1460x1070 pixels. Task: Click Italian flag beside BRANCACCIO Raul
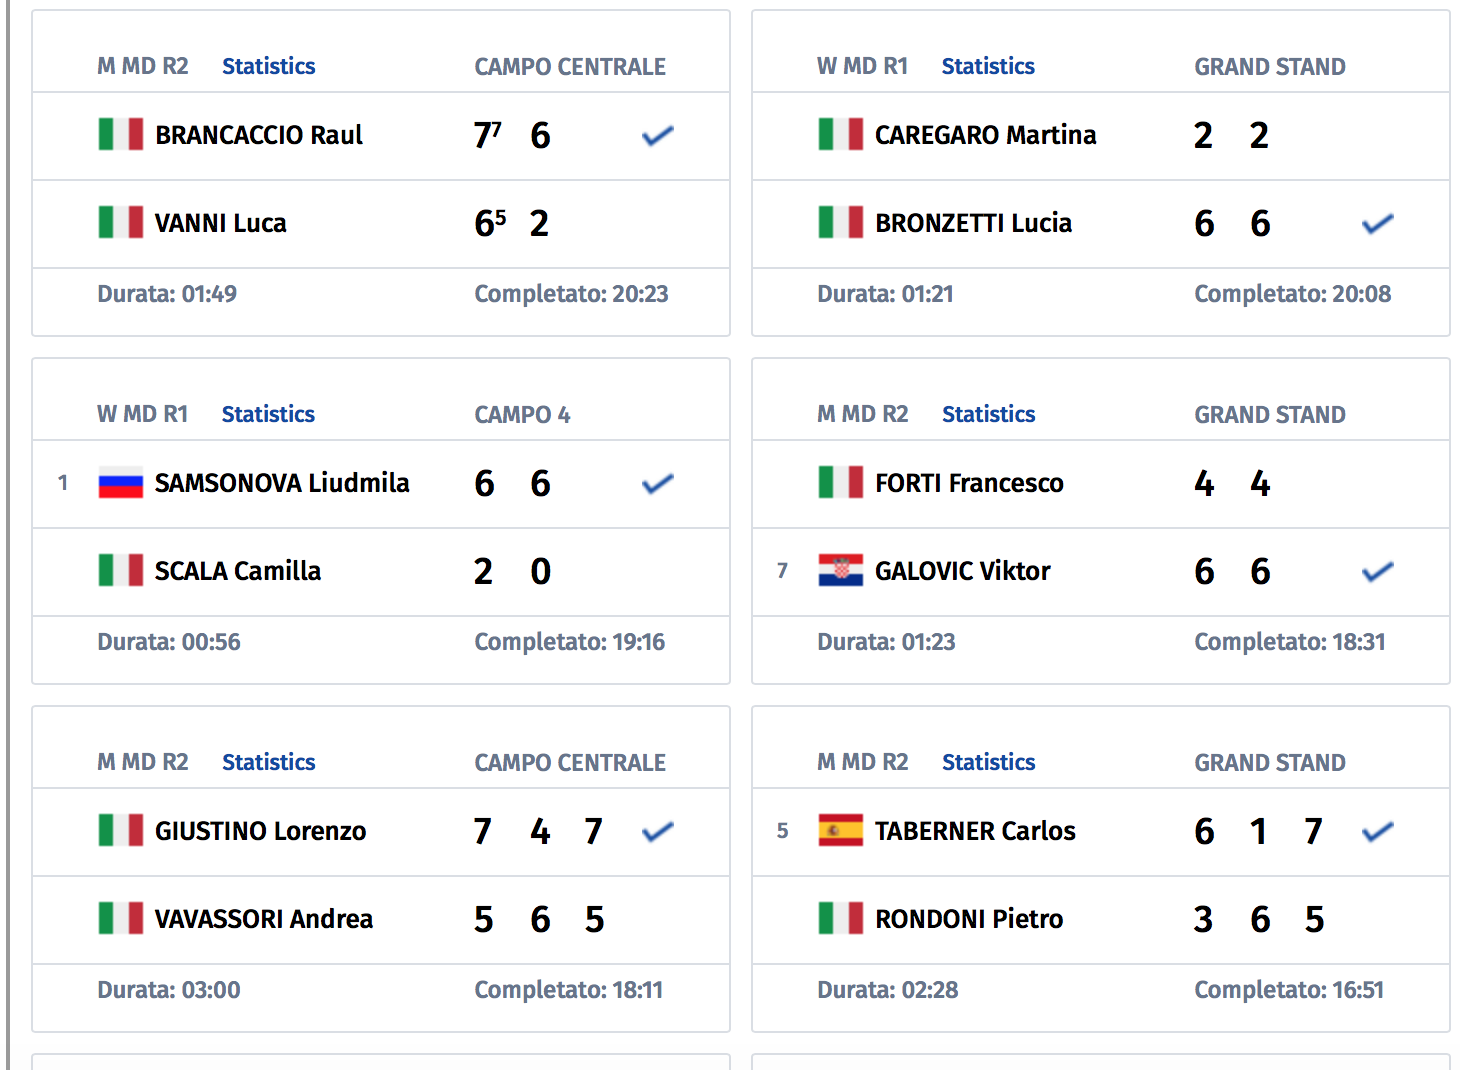tap(121, 134)
